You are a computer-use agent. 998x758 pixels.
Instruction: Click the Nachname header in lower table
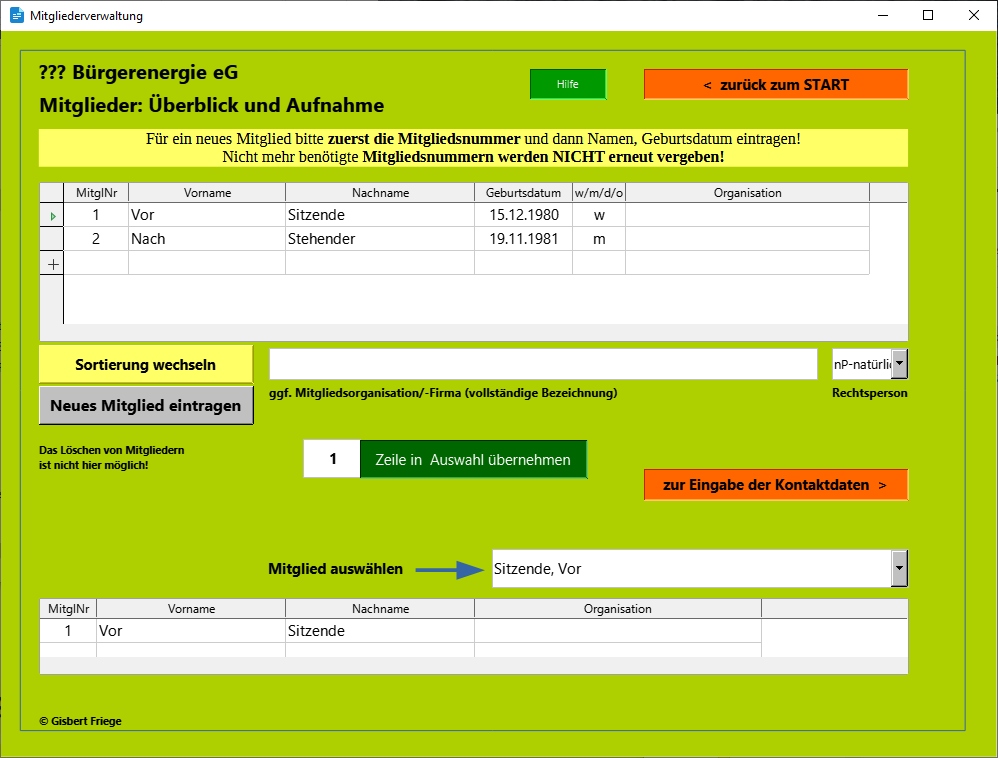coord(380,609)
